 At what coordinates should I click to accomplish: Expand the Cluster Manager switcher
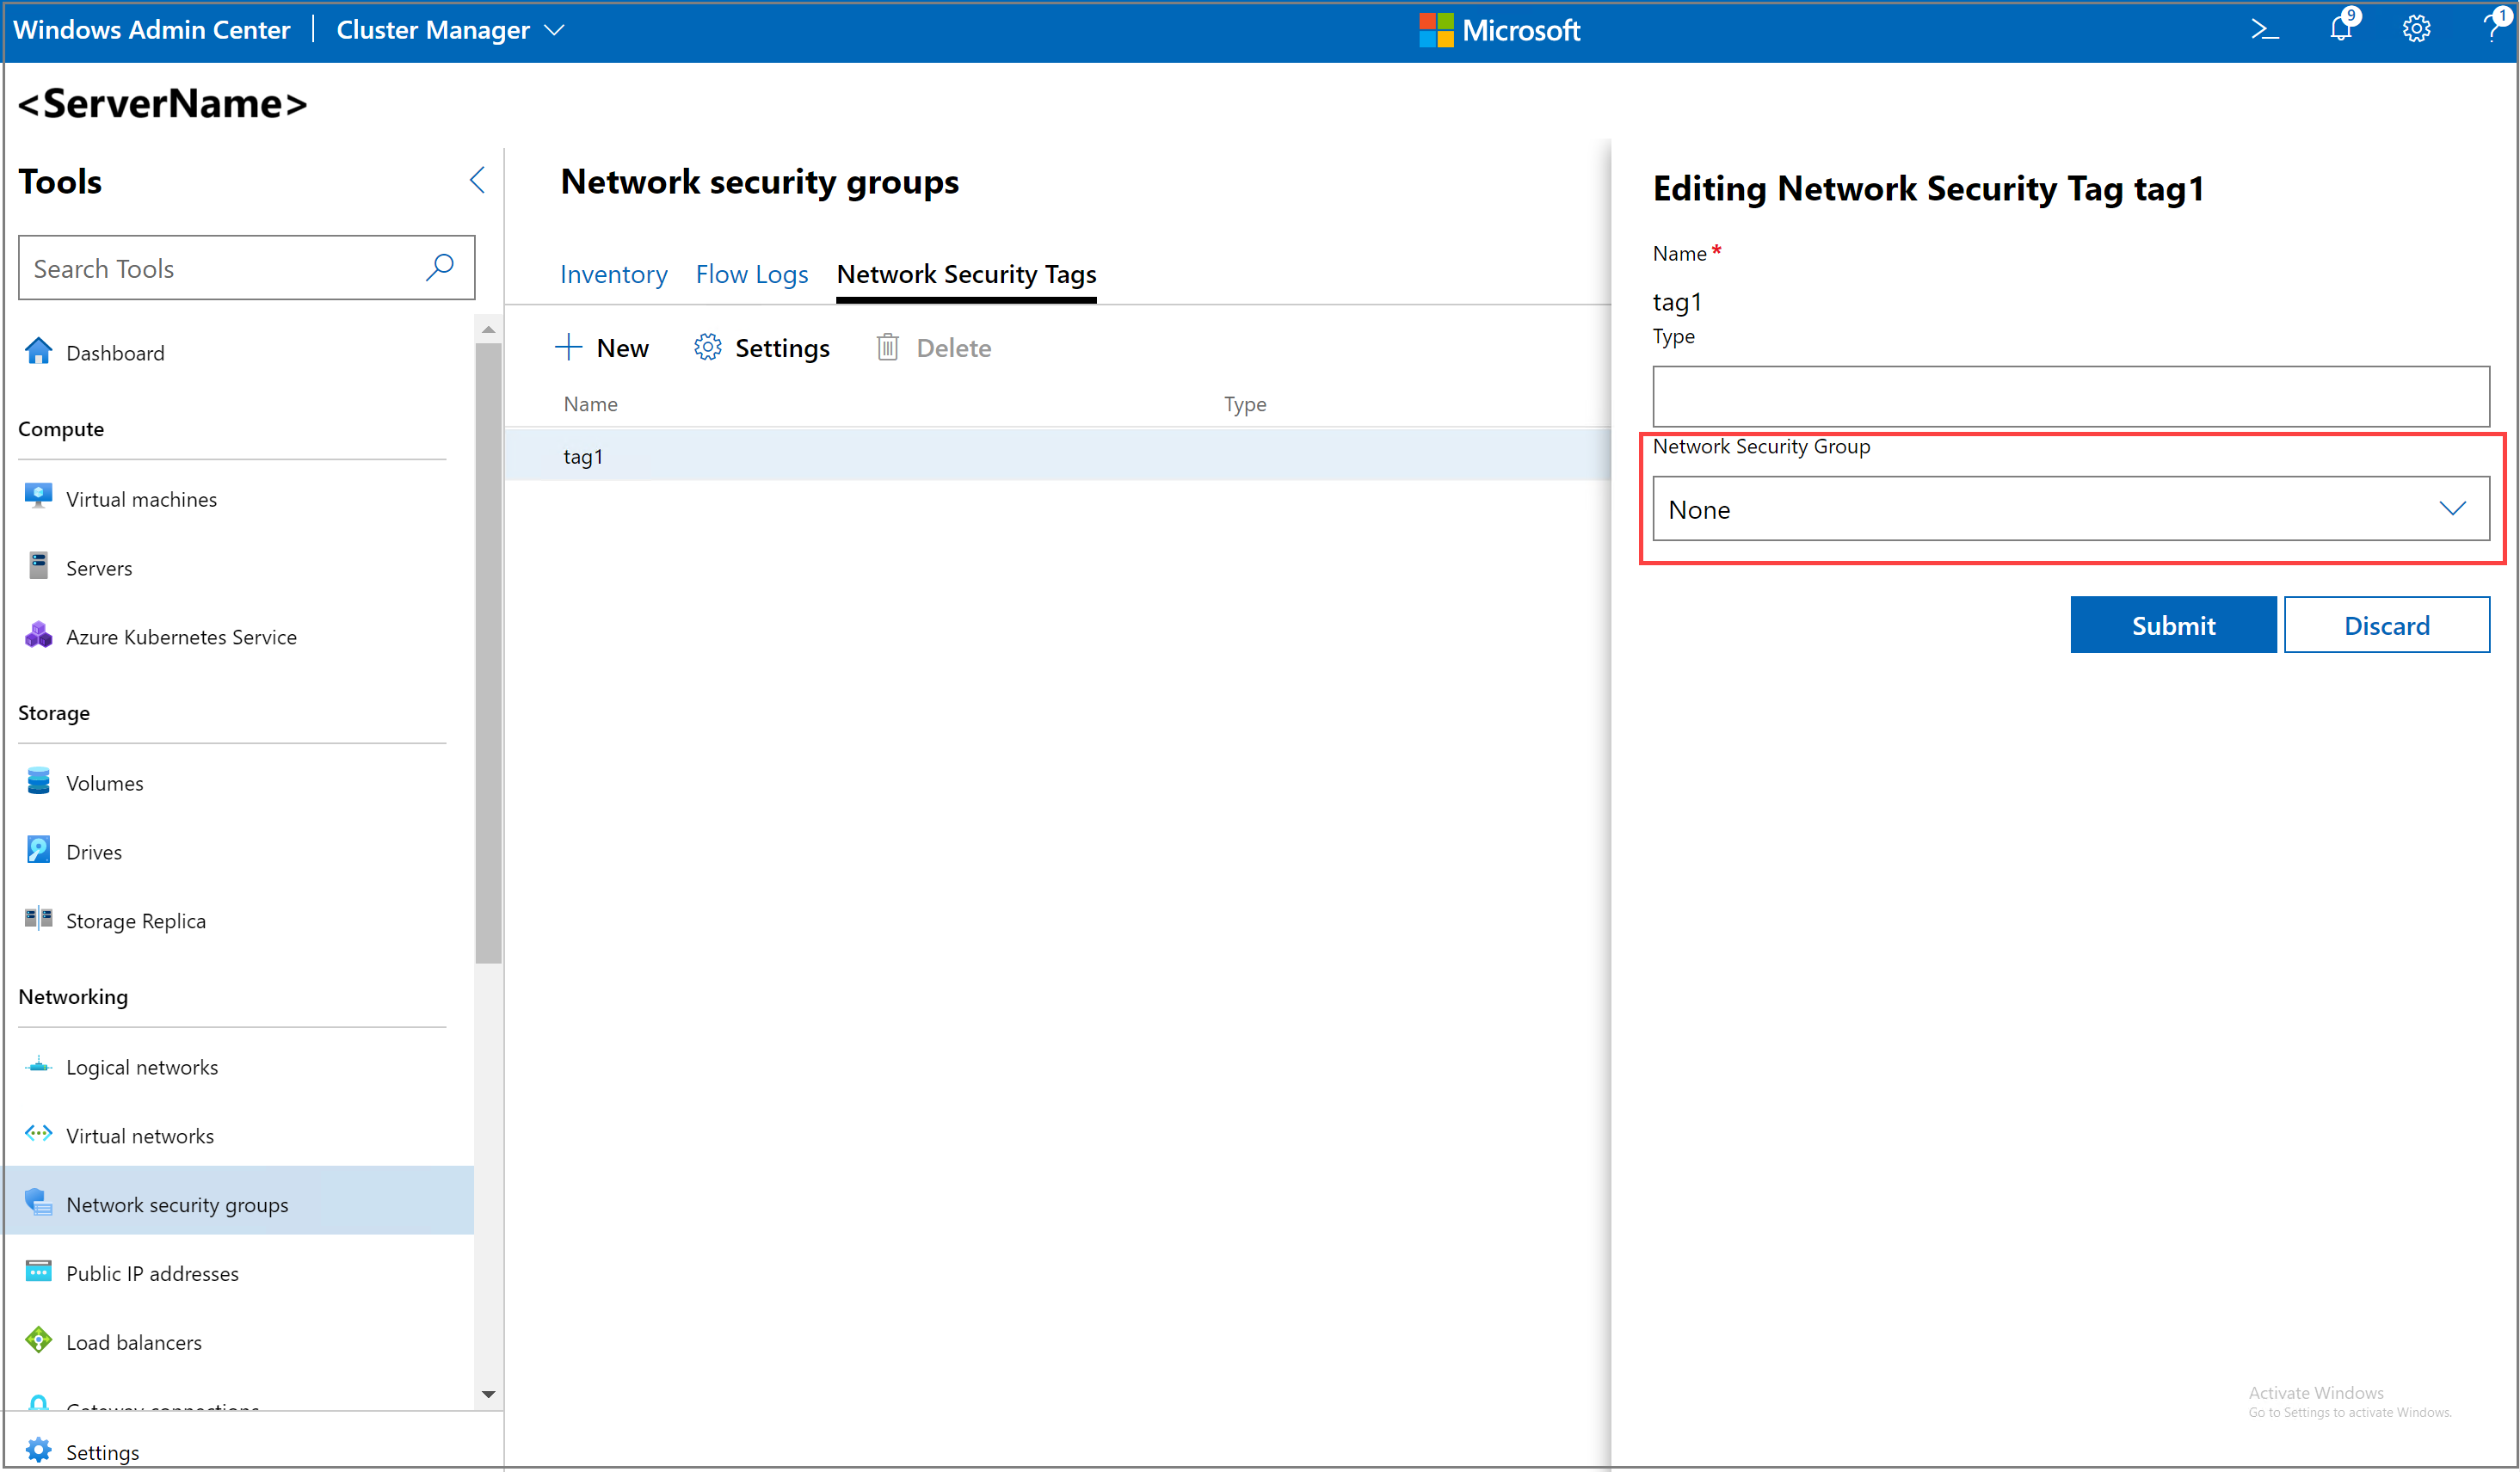556,30
